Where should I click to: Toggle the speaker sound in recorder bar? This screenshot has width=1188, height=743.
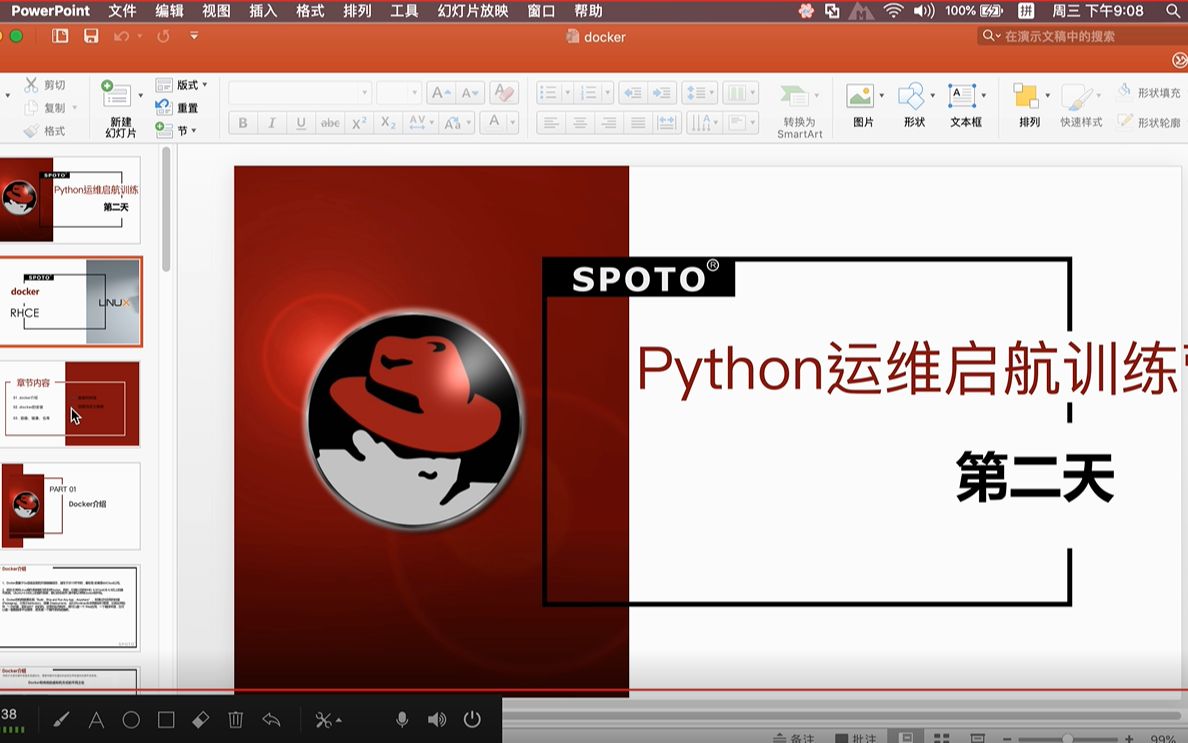tap(437, 720)
